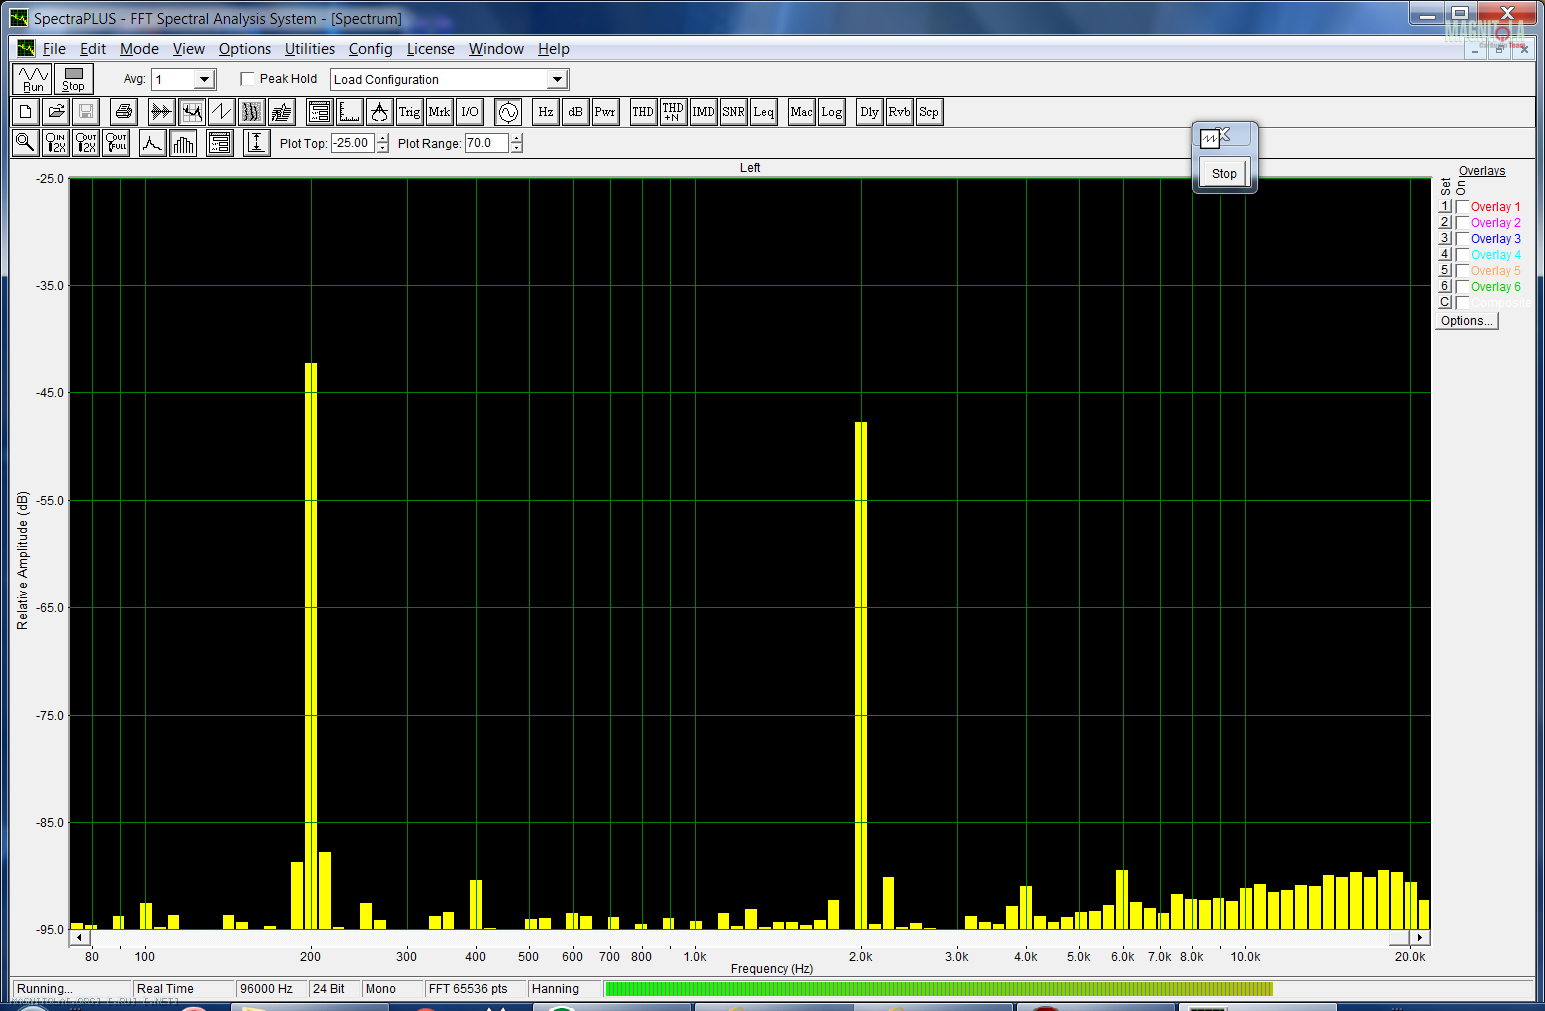This screenshot has height=1011, width=1545.
Task: Enable Overlay 6 checkbox
Action: 1462,287
